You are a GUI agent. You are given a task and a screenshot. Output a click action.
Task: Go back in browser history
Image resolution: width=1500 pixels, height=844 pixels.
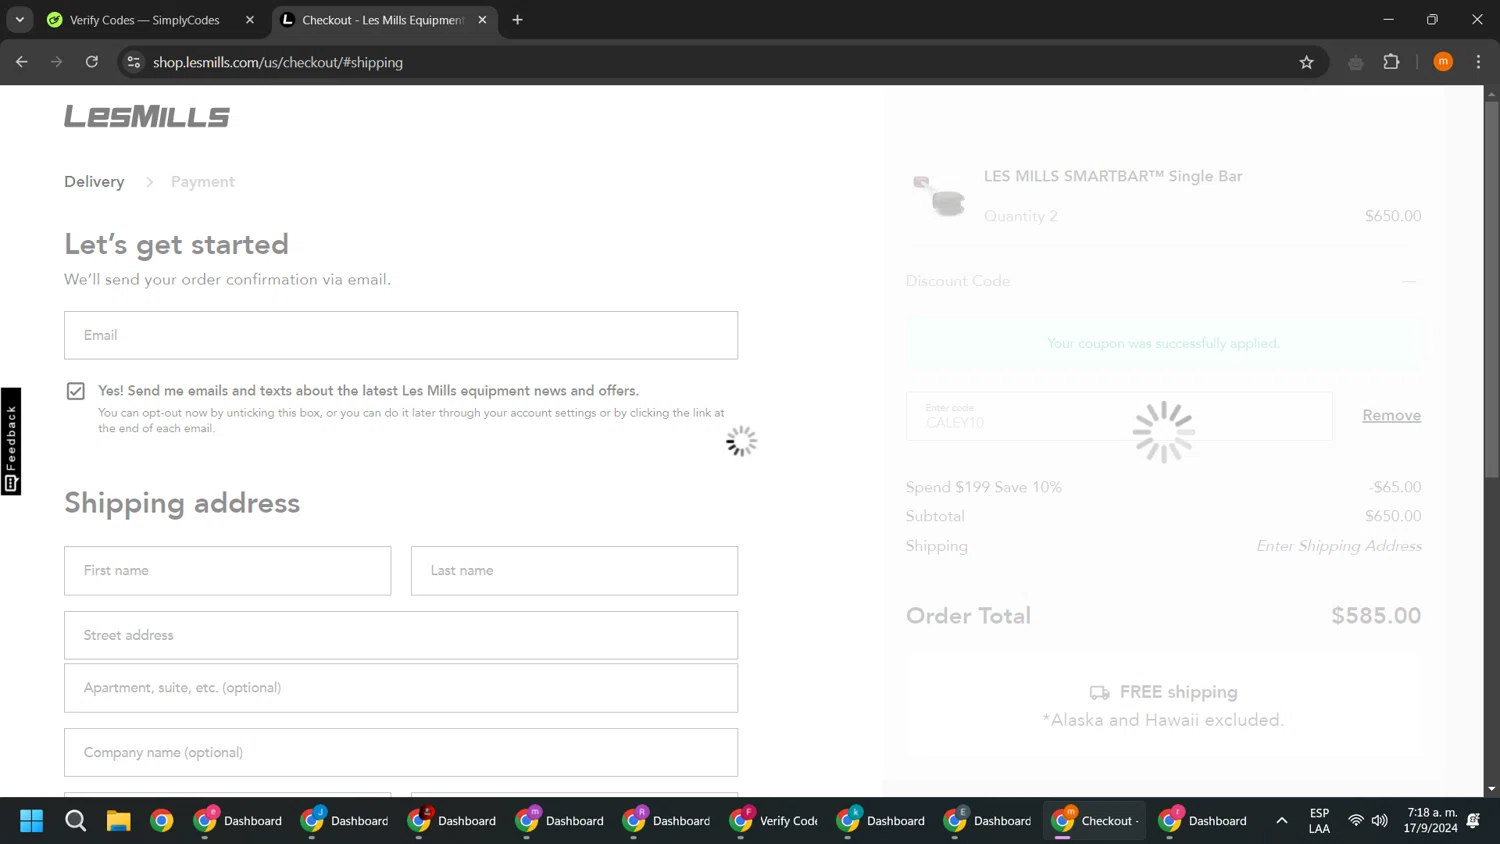click(x=22, y=62)
